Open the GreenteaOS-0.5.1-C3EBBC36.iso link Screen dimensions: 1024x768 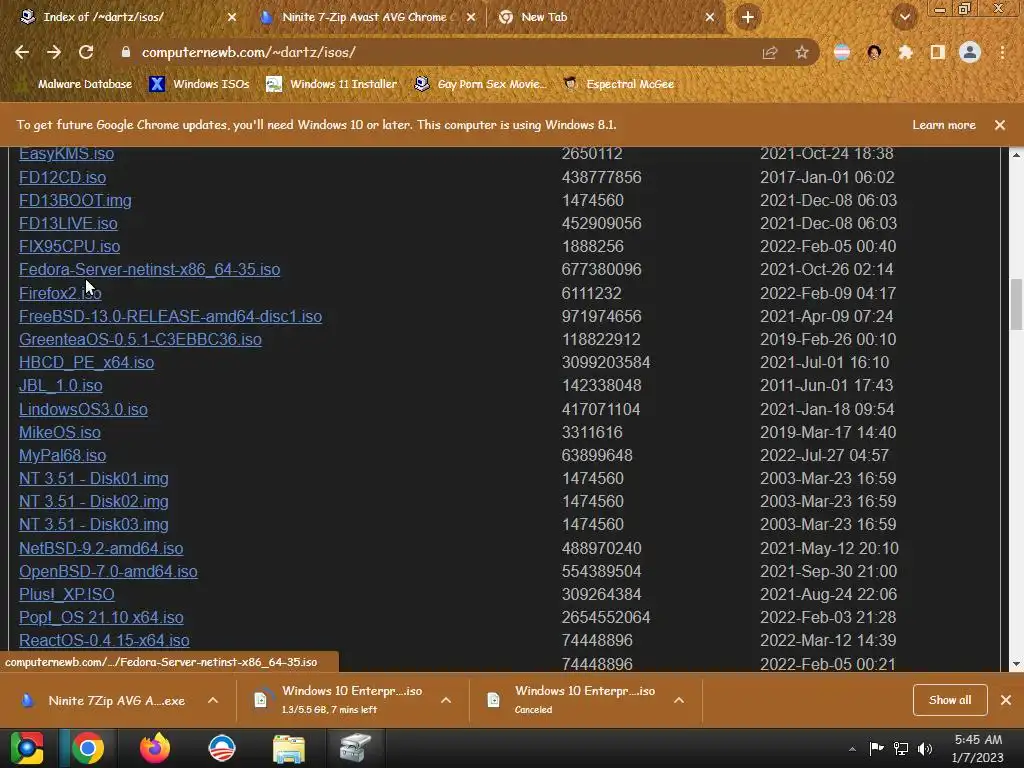pos(140,340)
